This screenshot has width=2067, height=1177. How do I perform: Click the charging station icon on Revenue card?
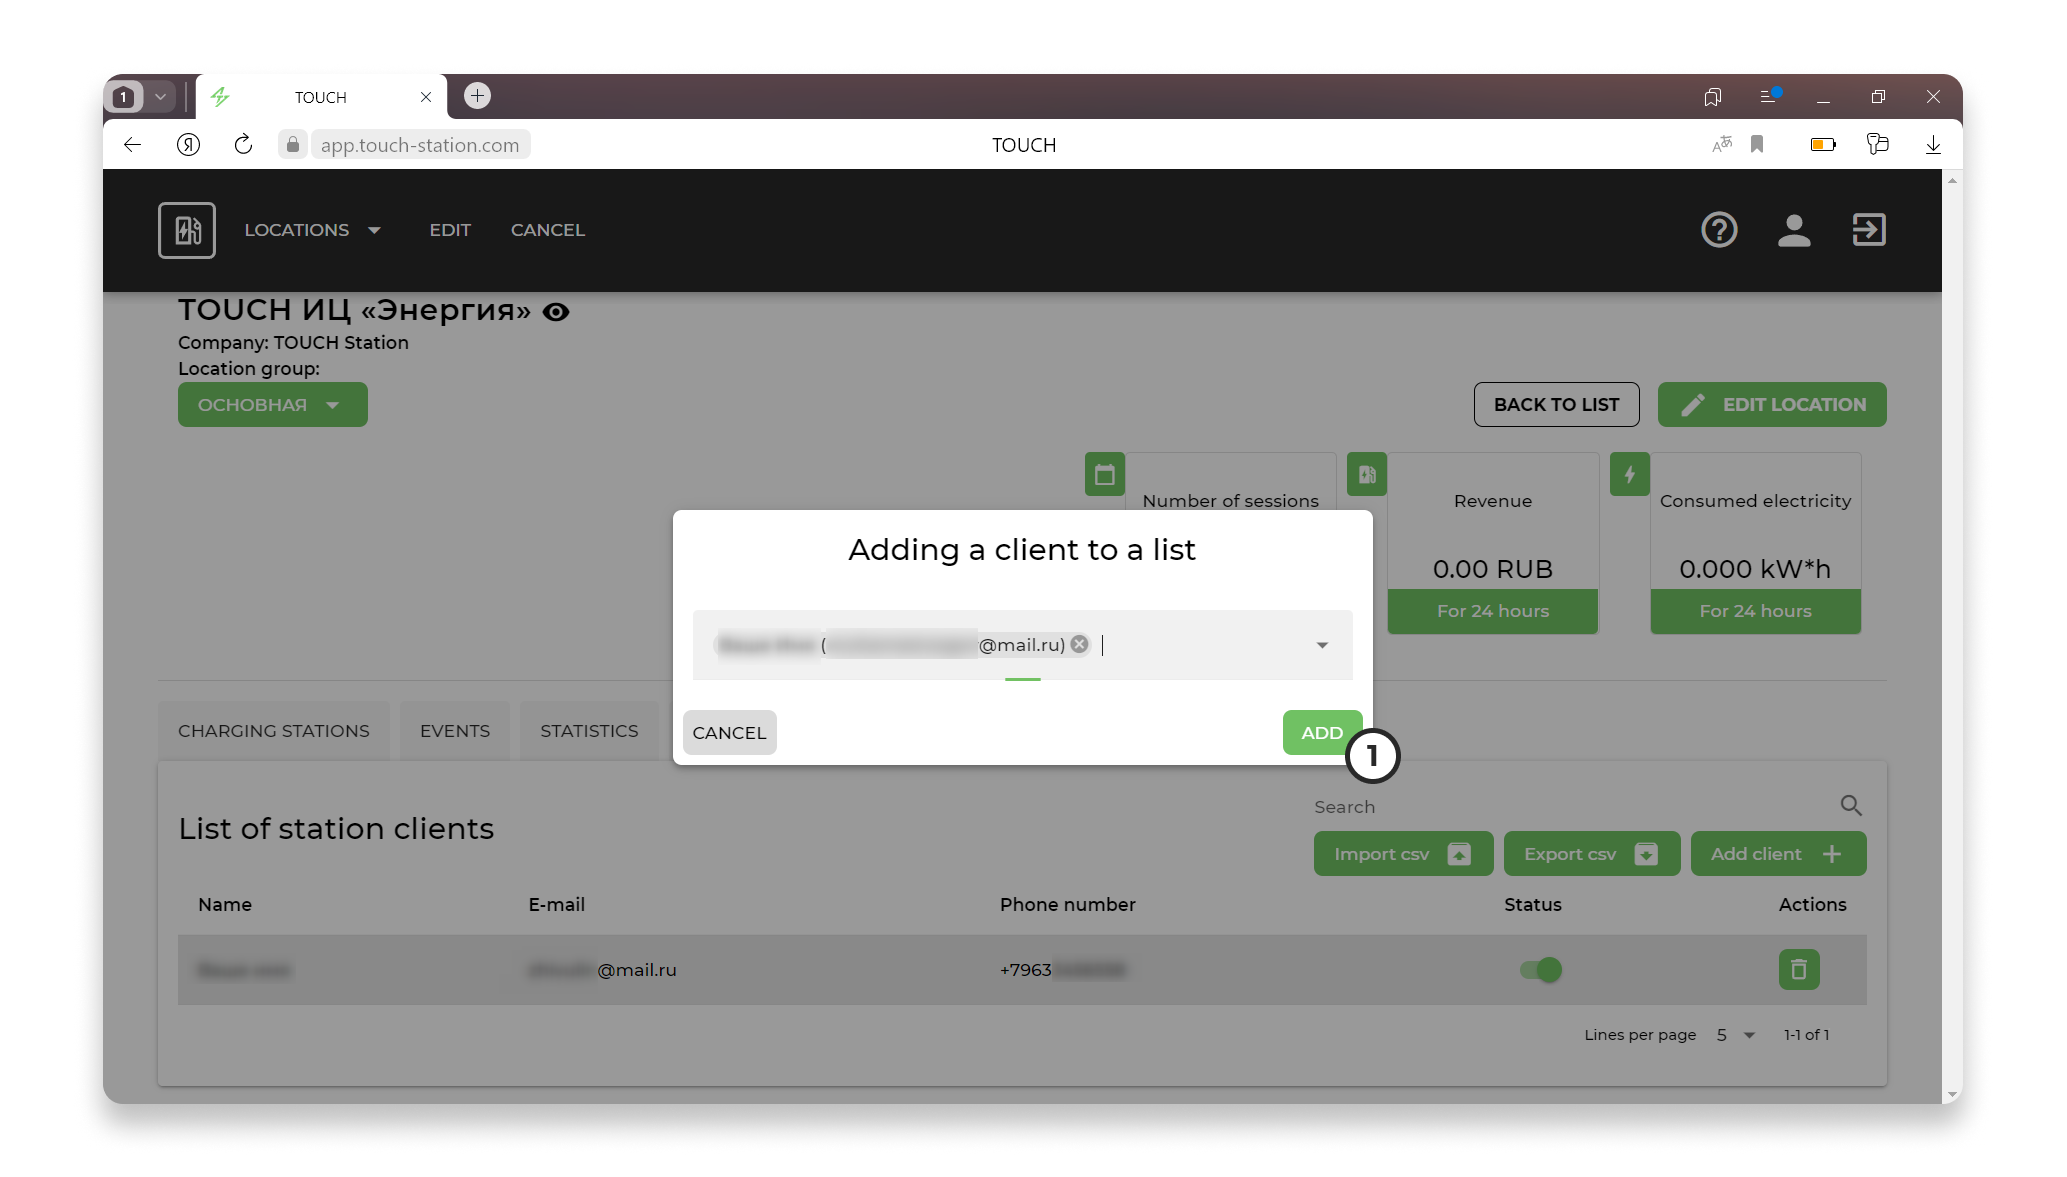(x=1367, y=474)
